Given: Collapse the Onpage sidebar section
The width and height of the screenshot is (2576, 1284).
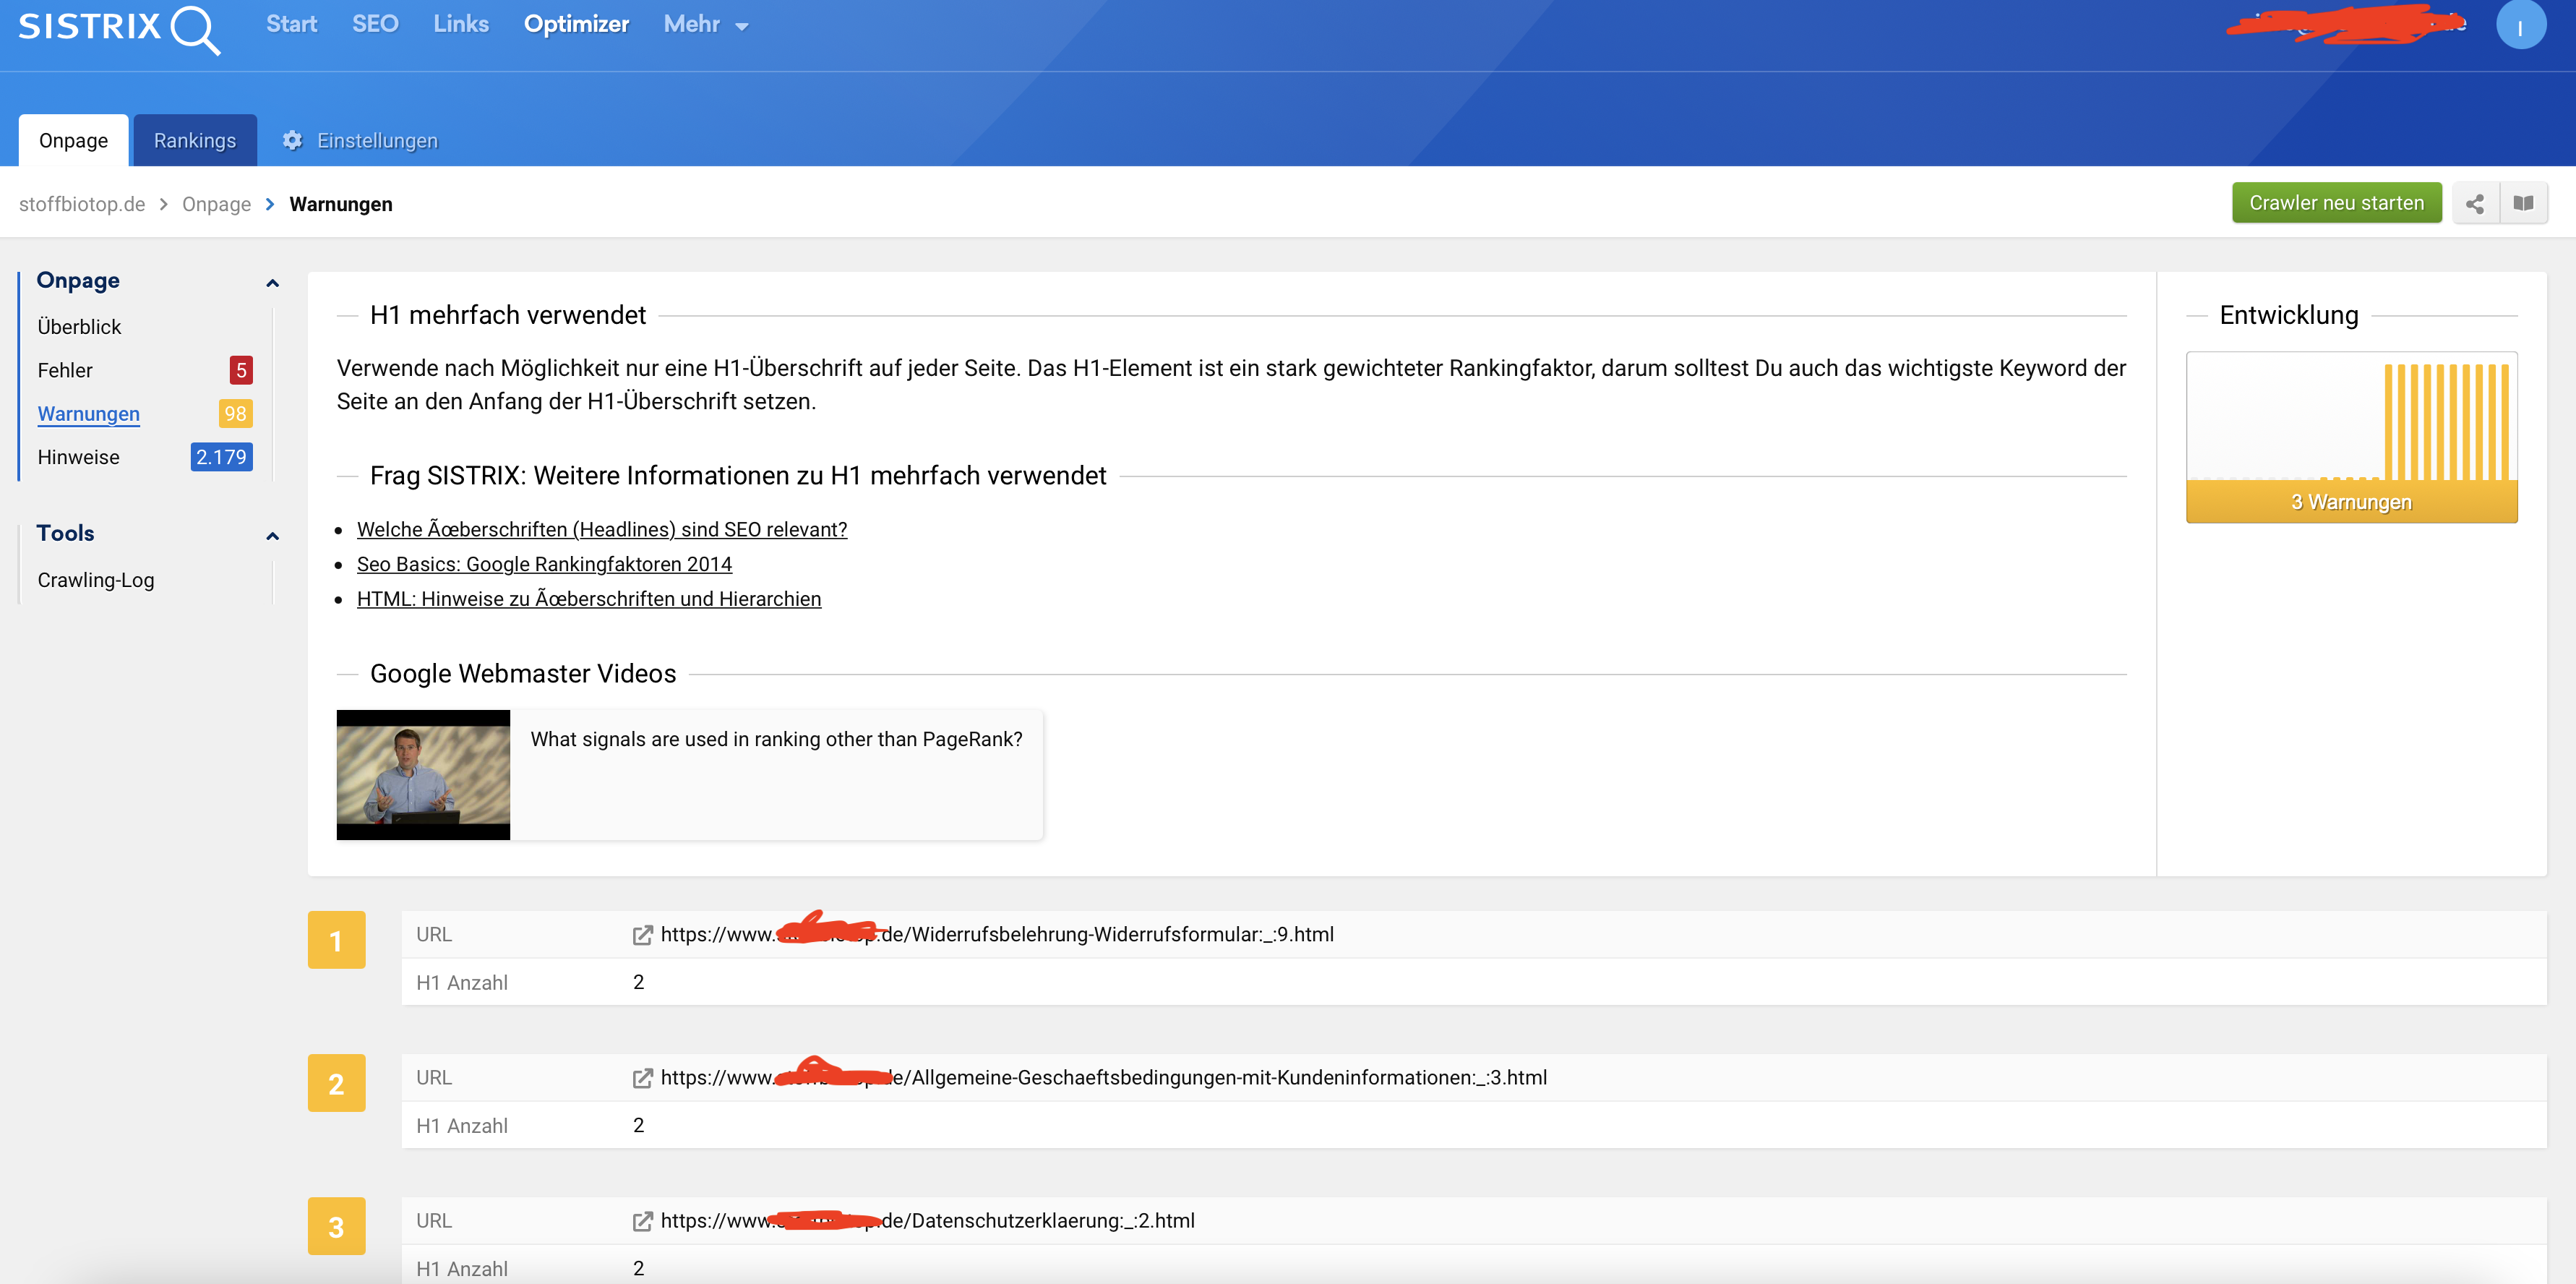Looking at the screenshot, I should tap(272, 283).
